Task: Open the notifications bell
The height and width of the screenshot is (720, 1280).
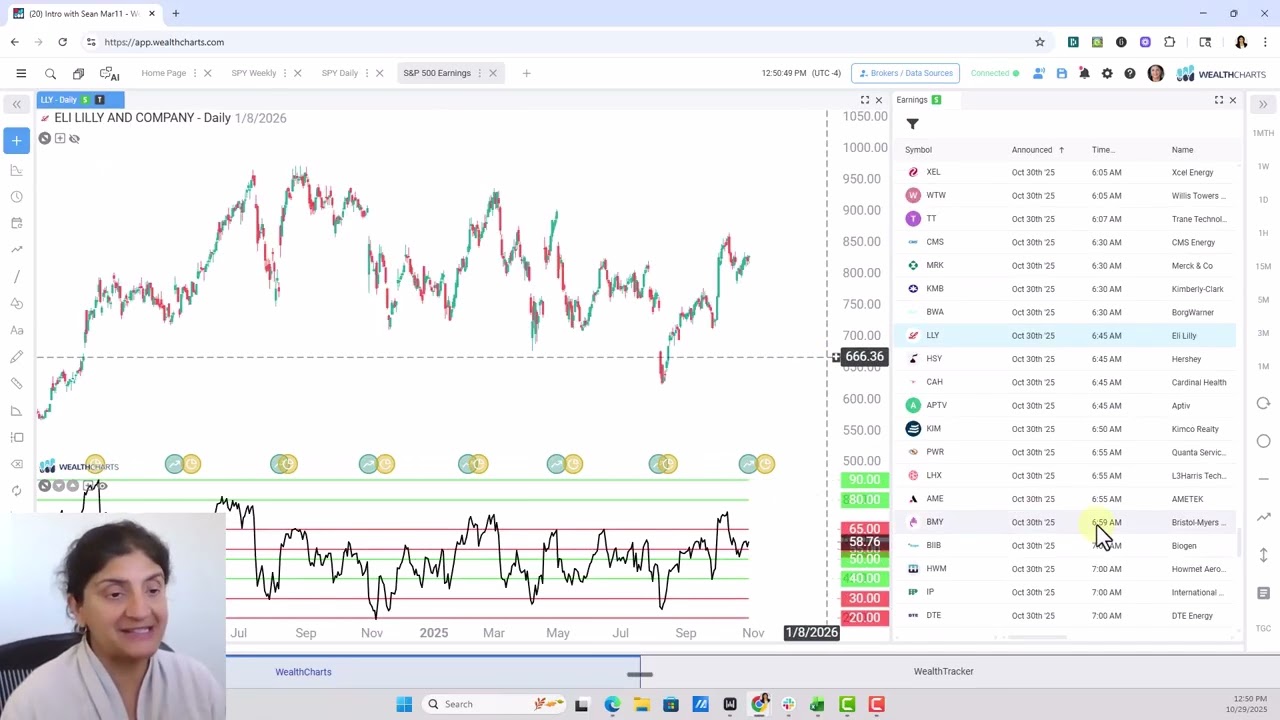Action: [x=1084, y=73]
